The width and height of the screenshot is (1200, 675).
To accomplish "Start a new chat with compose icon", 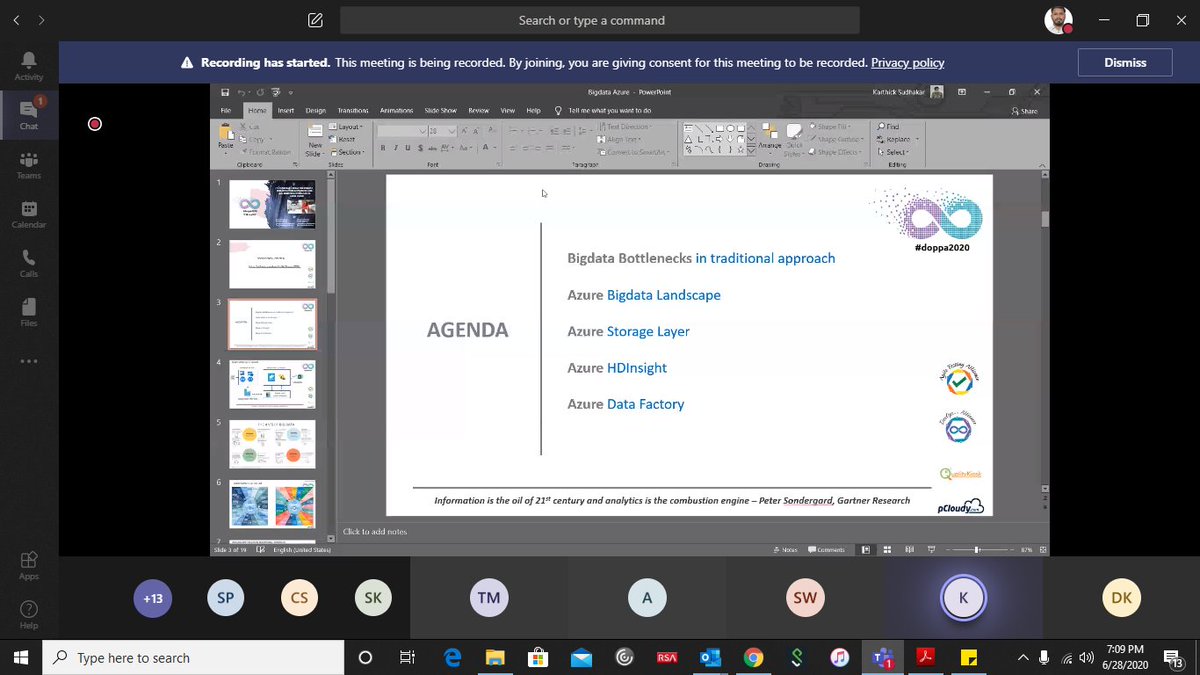I will [x=315, y=20].
